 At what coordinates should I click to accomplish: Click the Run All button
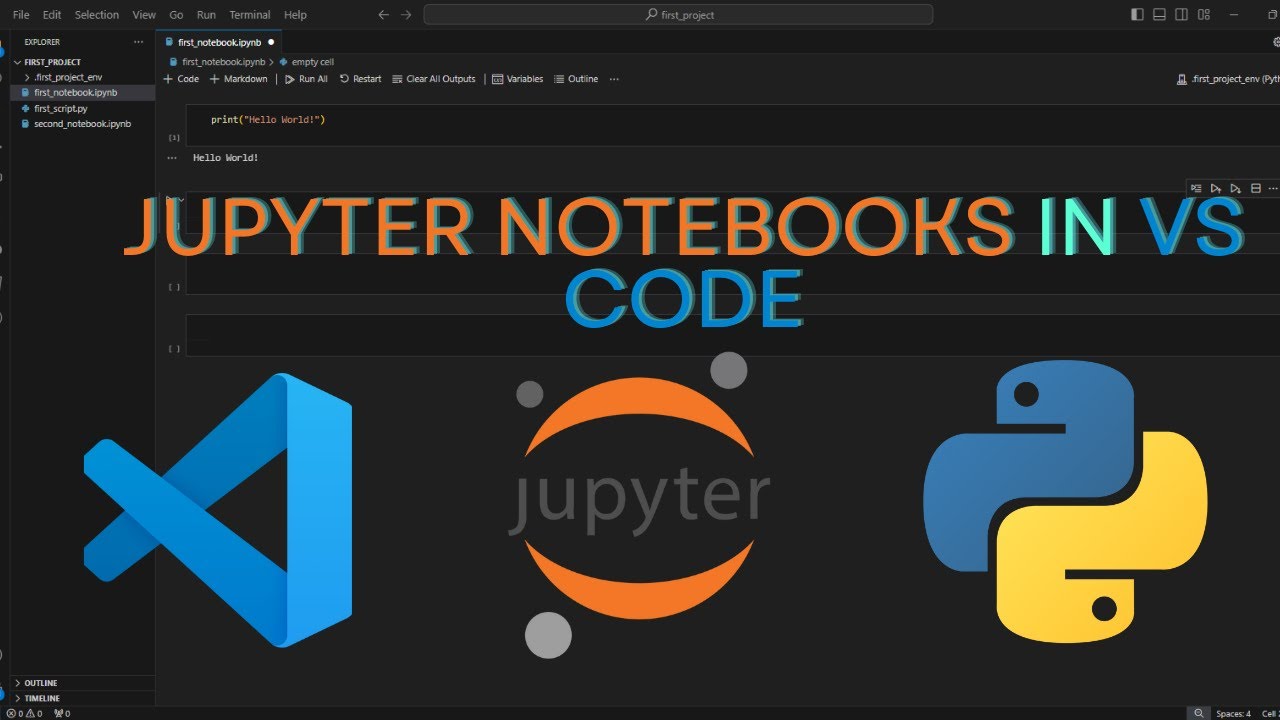306,79
